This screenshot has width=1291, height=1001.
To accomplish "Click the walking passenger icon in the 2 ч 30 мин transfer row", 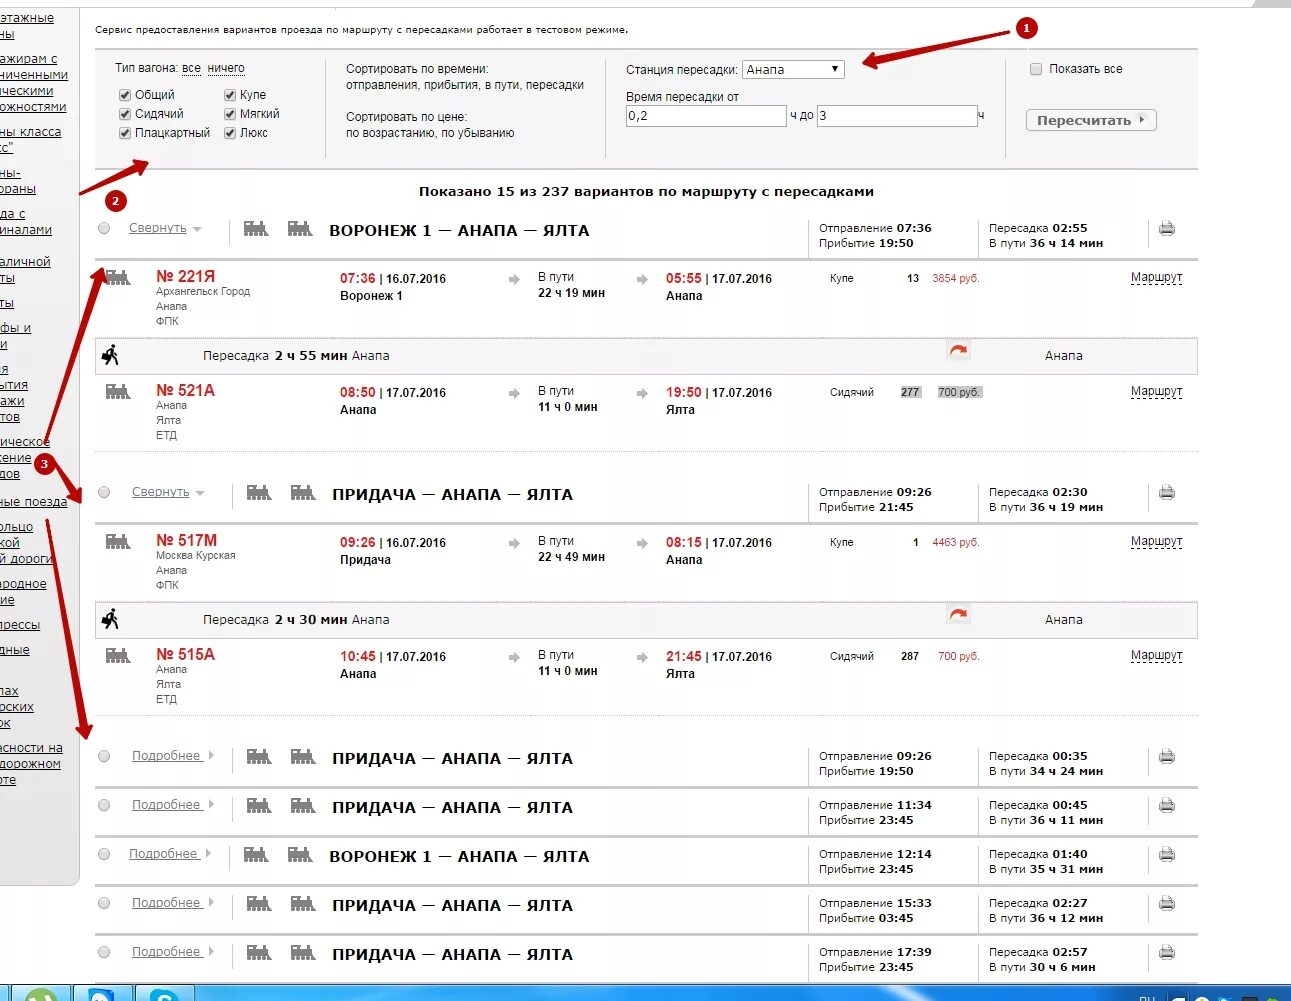I will [110, 619].
